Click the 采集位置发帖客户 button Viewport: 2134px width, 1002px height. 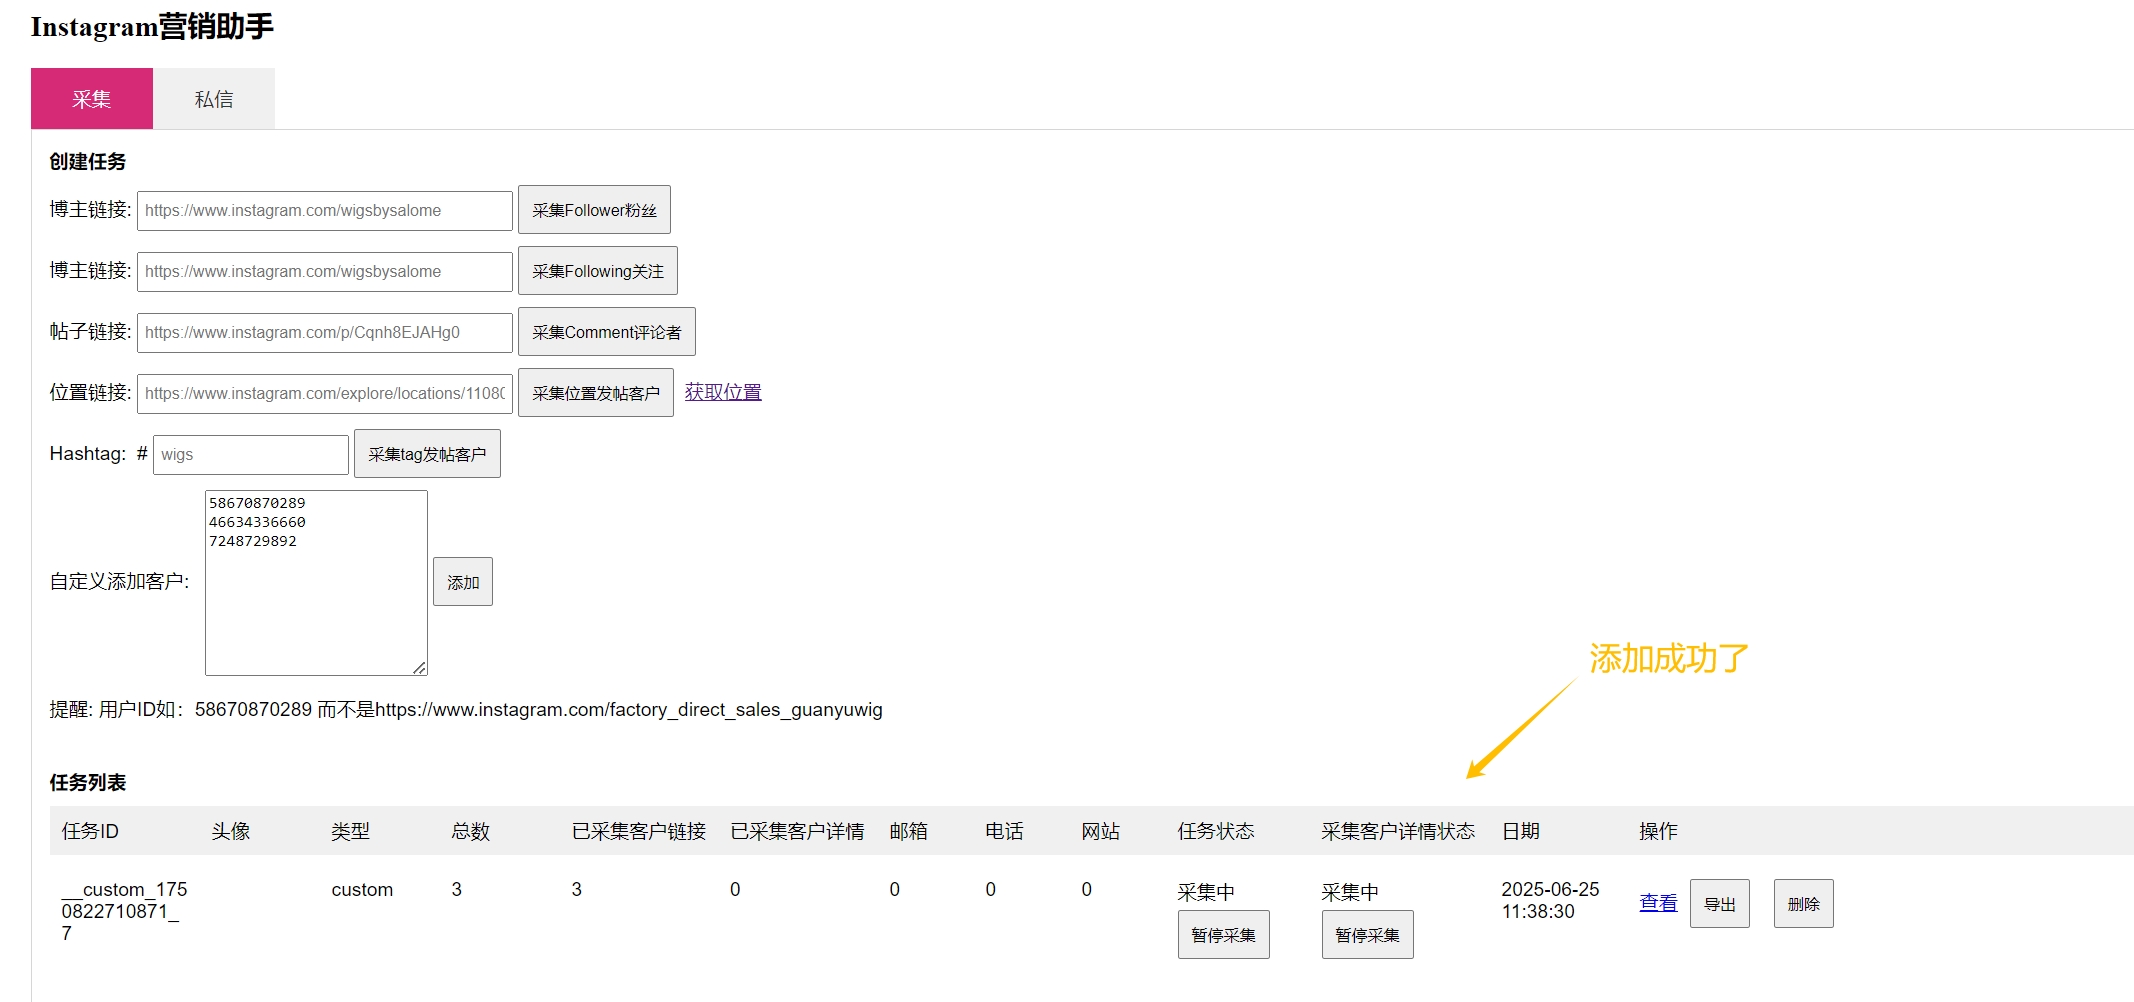(x=596, y=393)
